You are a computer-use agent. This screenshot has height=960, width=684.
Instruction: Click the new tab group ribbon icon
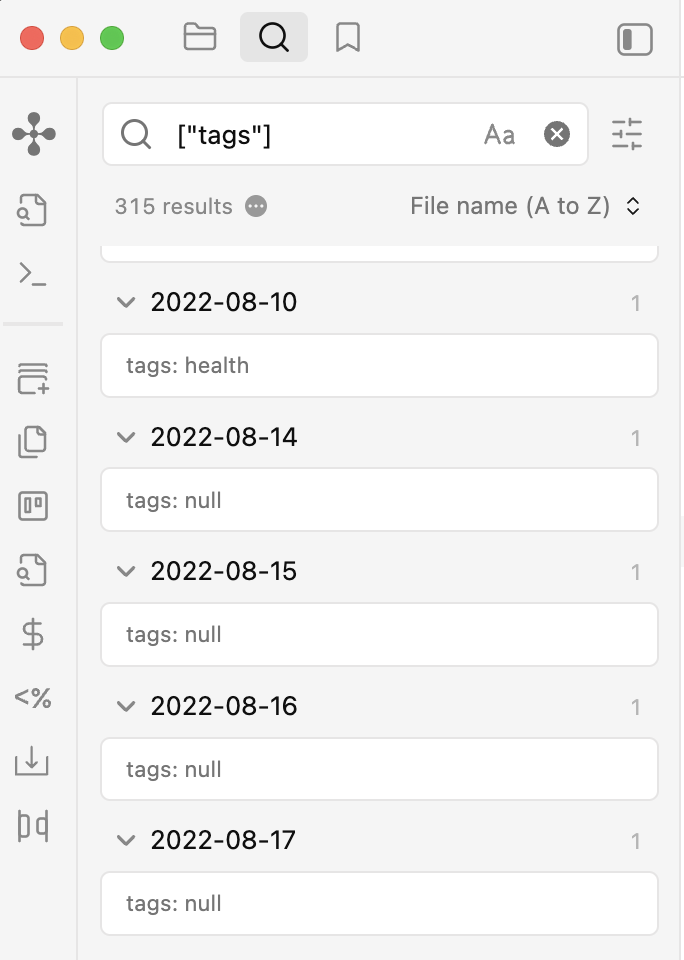tap(32, 378)
